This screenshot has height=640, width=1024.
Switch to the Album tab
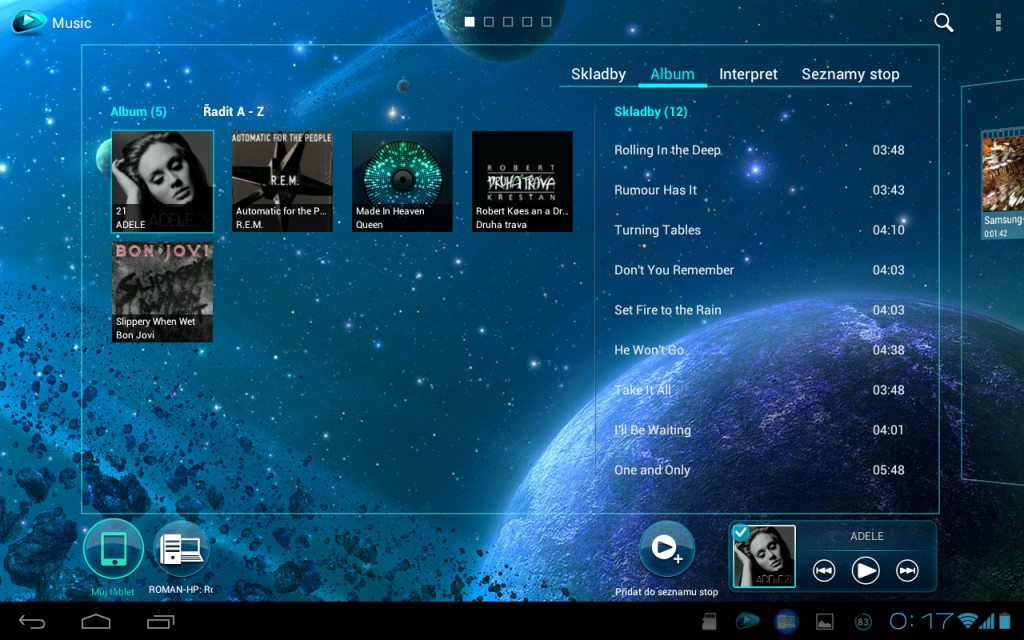point(672,74)
